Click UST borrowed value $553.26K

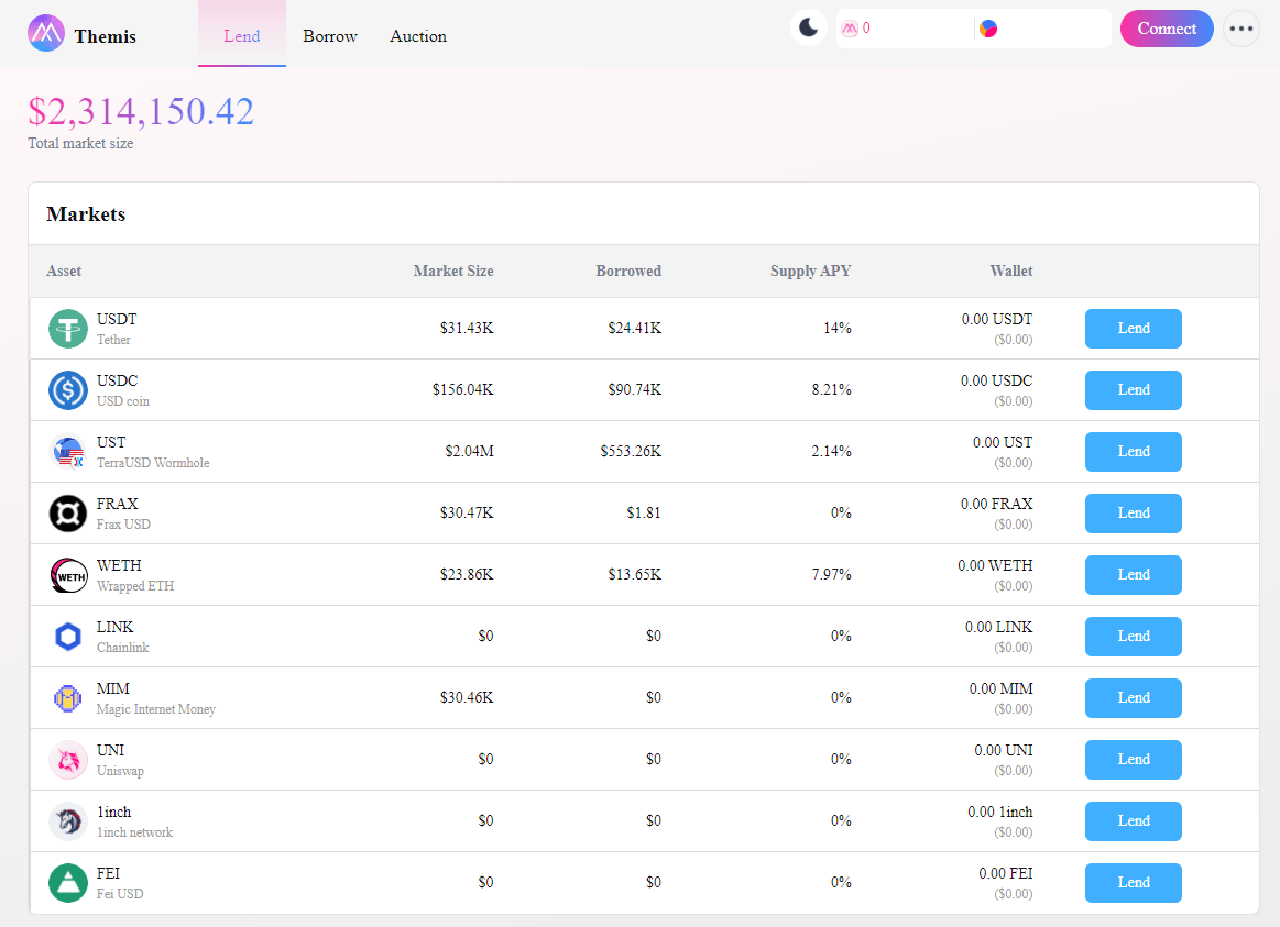click(630, 451)
